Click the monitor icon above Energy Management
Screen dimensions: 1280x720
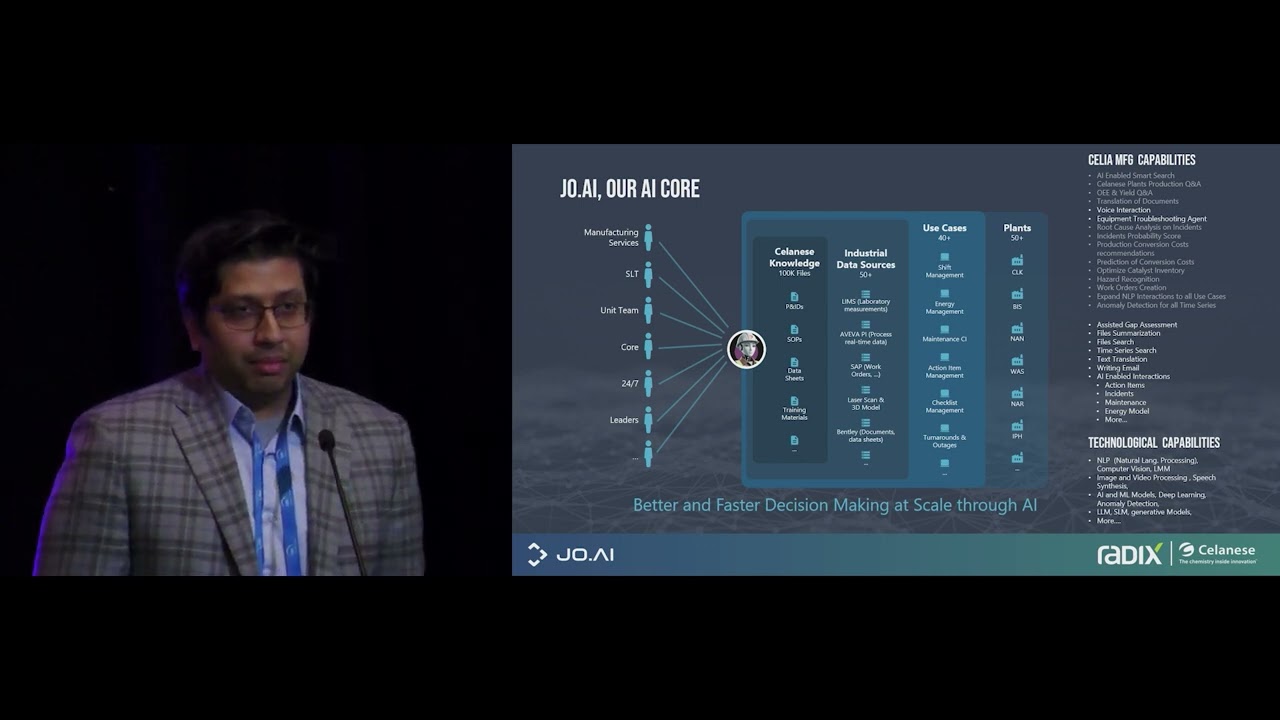click(x=944, y=294)
